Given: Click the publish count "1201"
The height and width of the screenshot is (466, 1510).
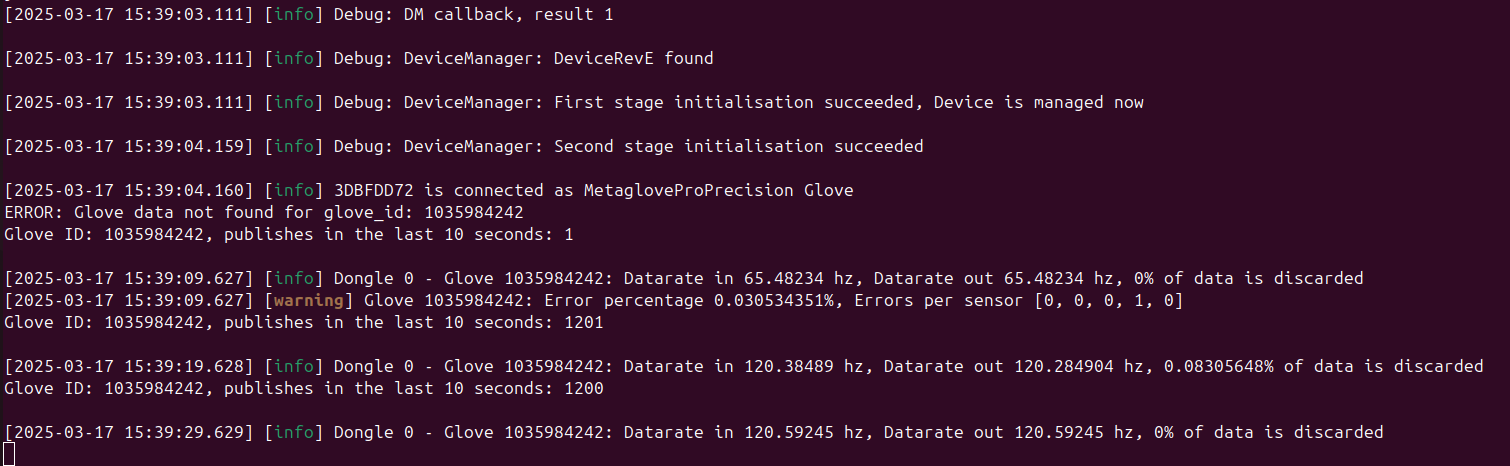Looking at the screenshot, I should (583, 322).
